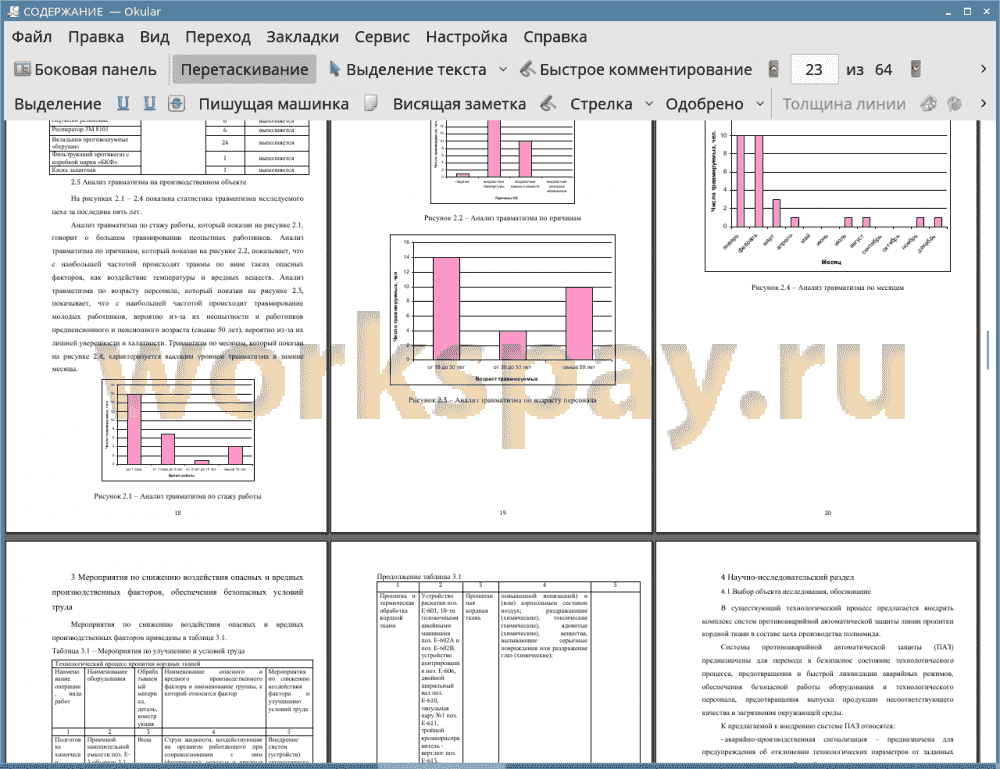Open the Толщина линии line width control

[844, 104]
